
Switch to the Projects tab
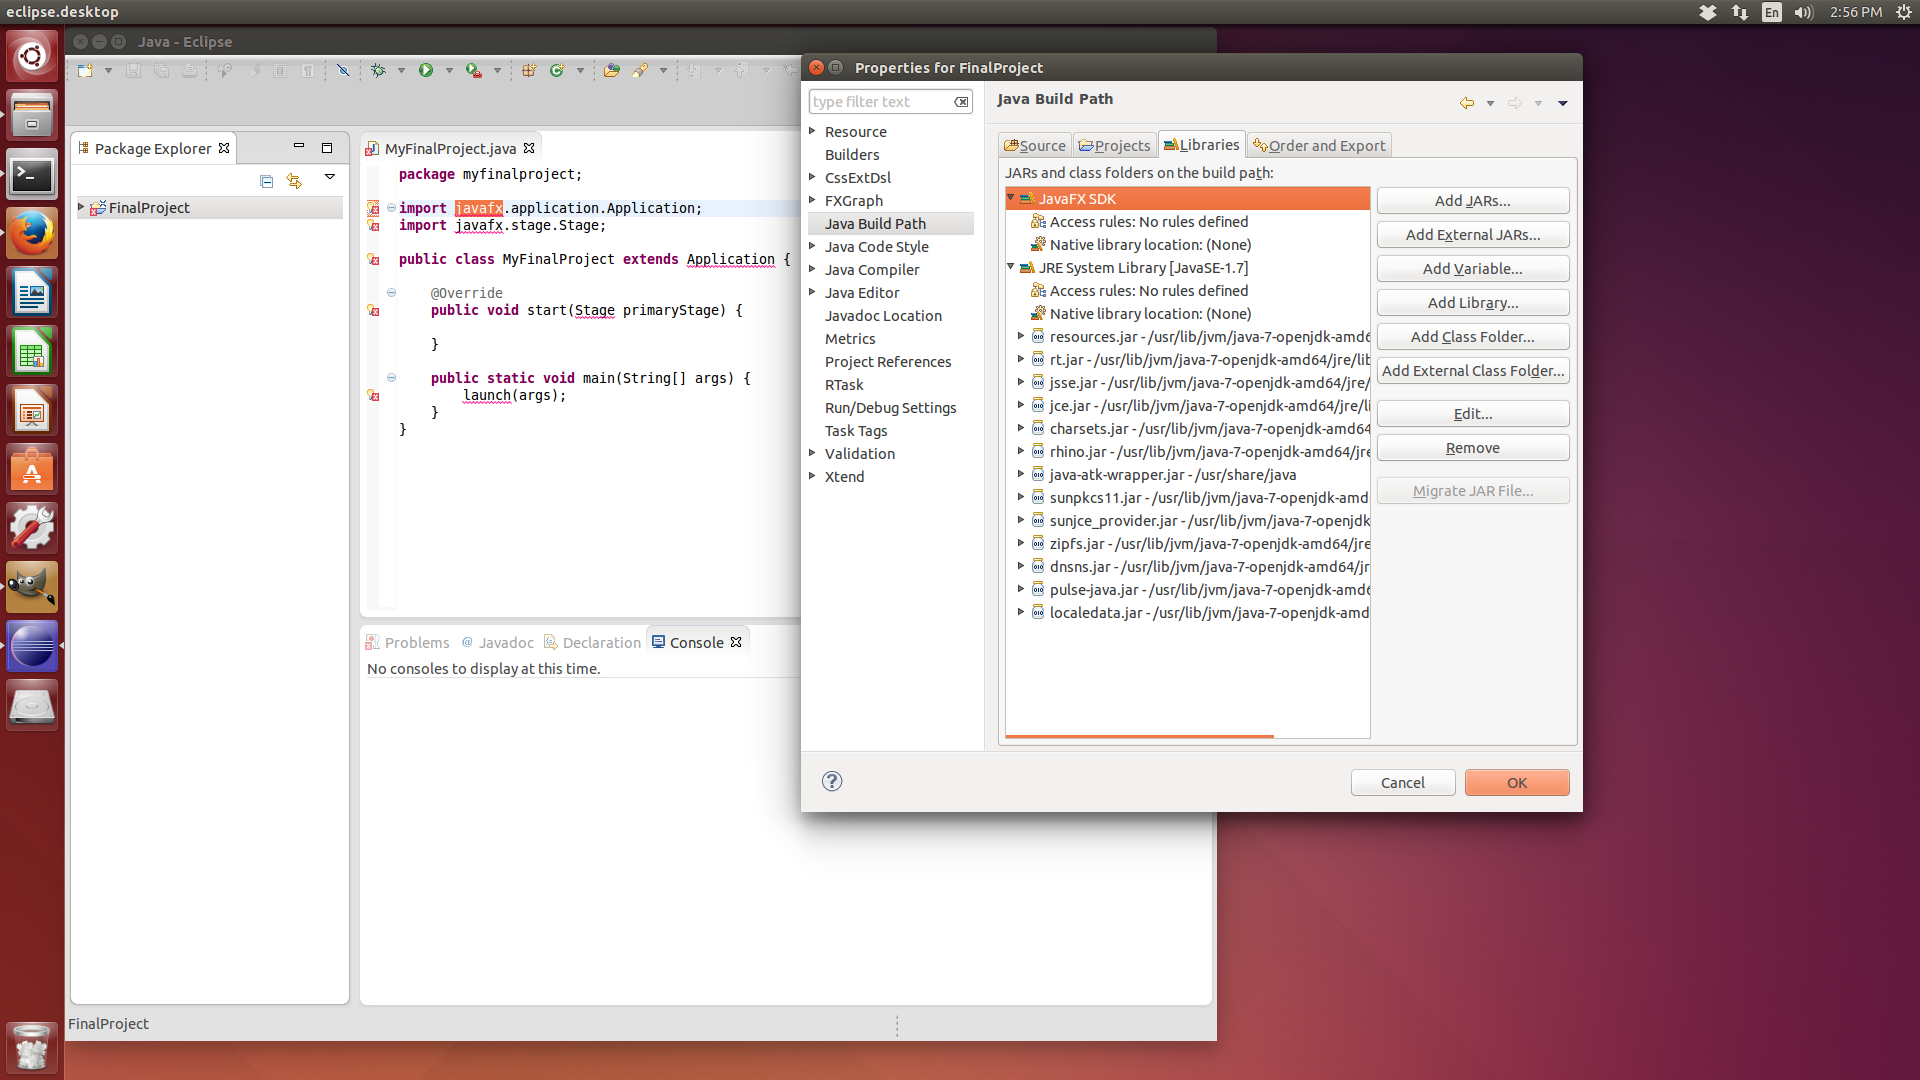[x=1115, y=145]
